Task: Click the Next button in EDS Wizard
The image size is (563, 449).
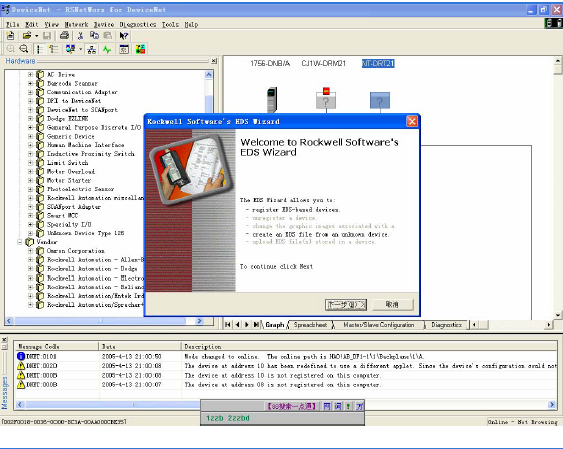Action: pyautogui.click(x=346, y=305)
